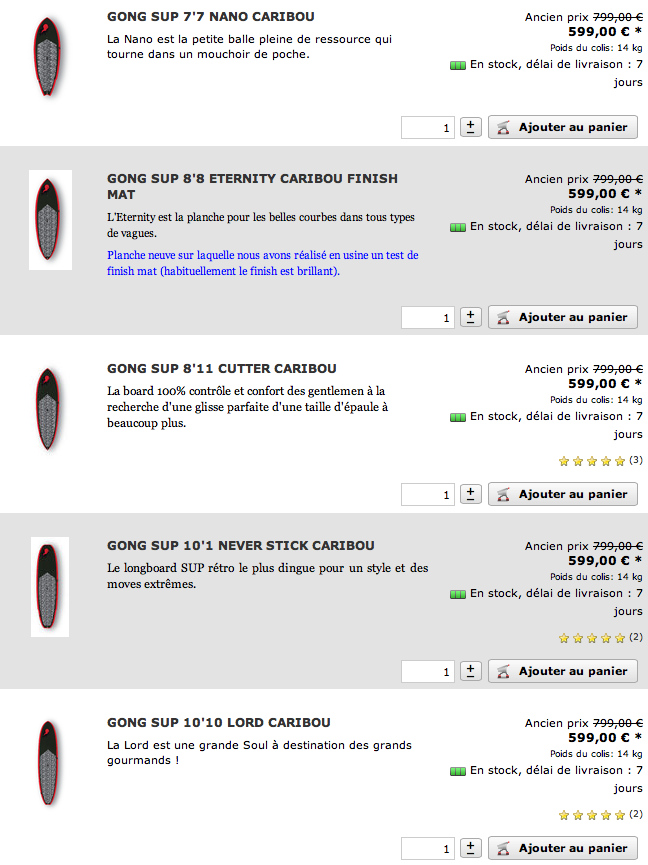Click the 8'11 Cutter Caribou board thumbnail
Viewport: 648px width, 865px height.
[47, 409]
